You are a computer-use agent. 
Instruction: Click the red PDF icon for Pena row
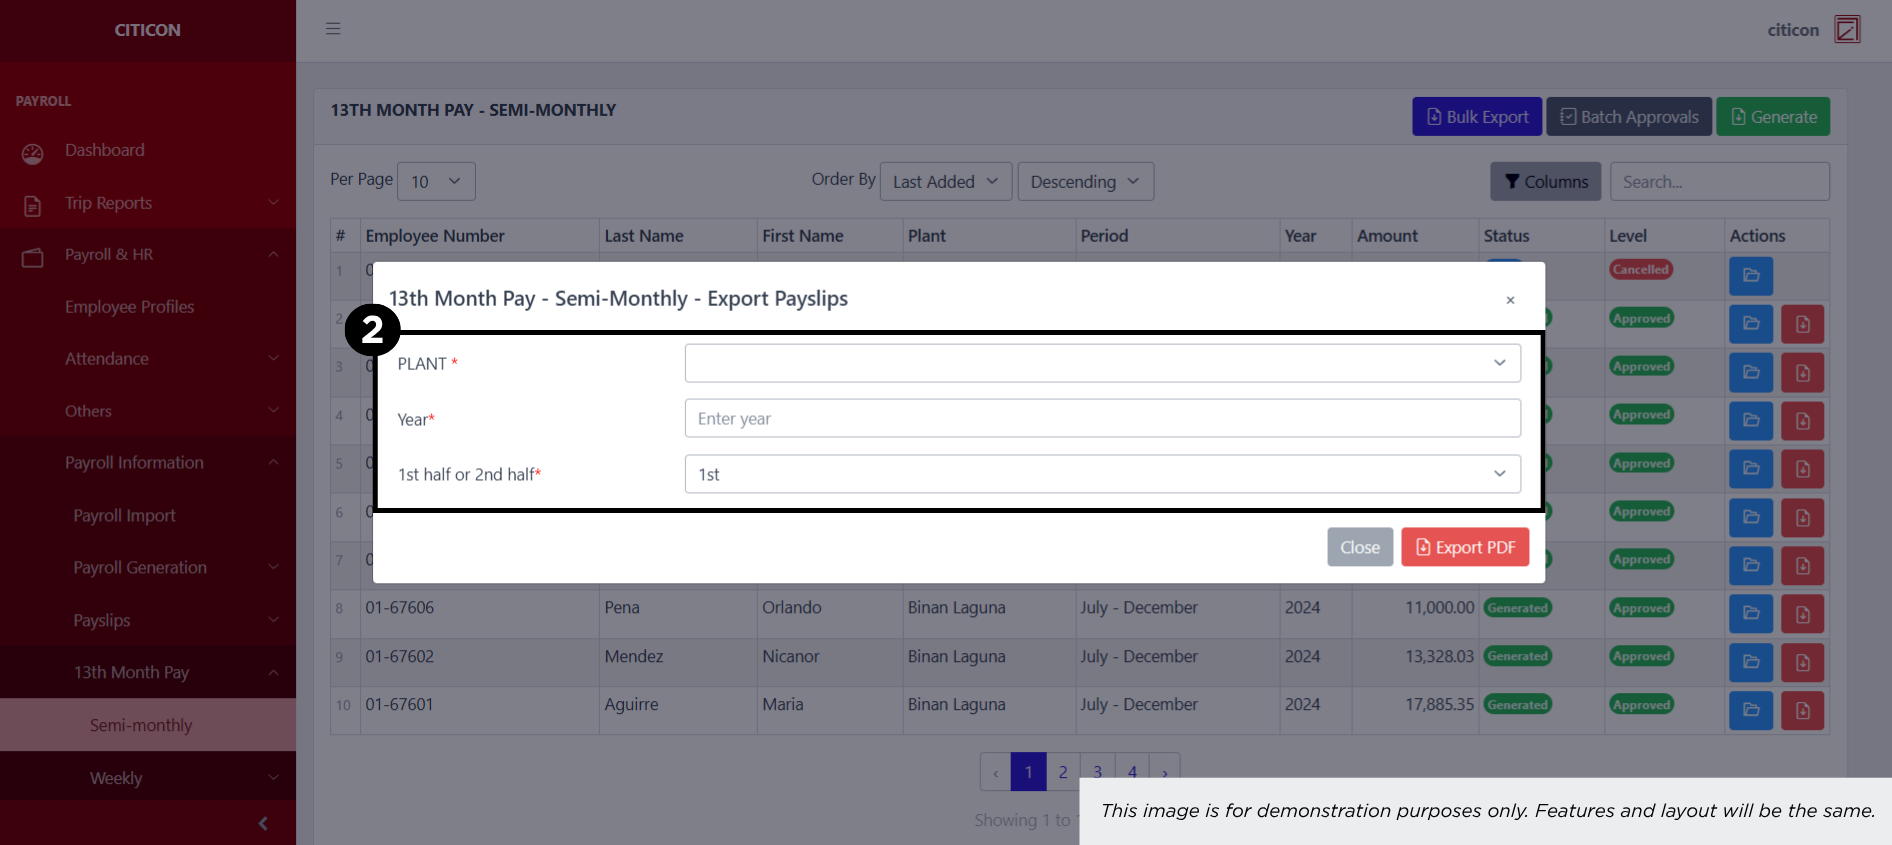(1802, 614)
